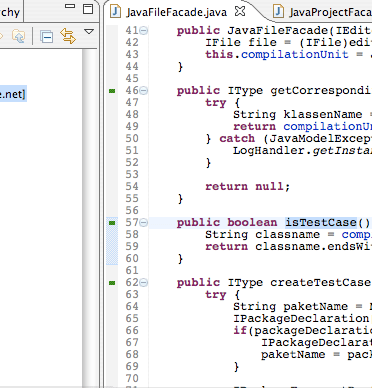
Task: Click the 'getCorrespondi' method name on line 46
Action: (321, 91)
